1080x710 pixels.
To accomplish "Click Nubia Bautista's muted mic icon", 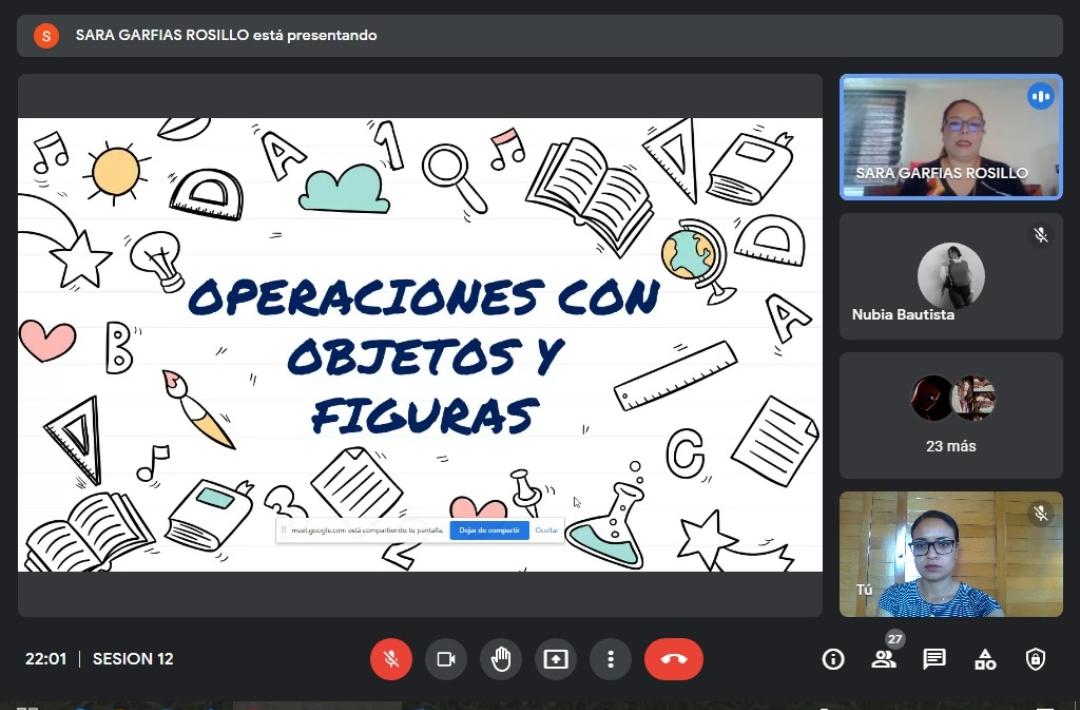I will coord(1041,235).
